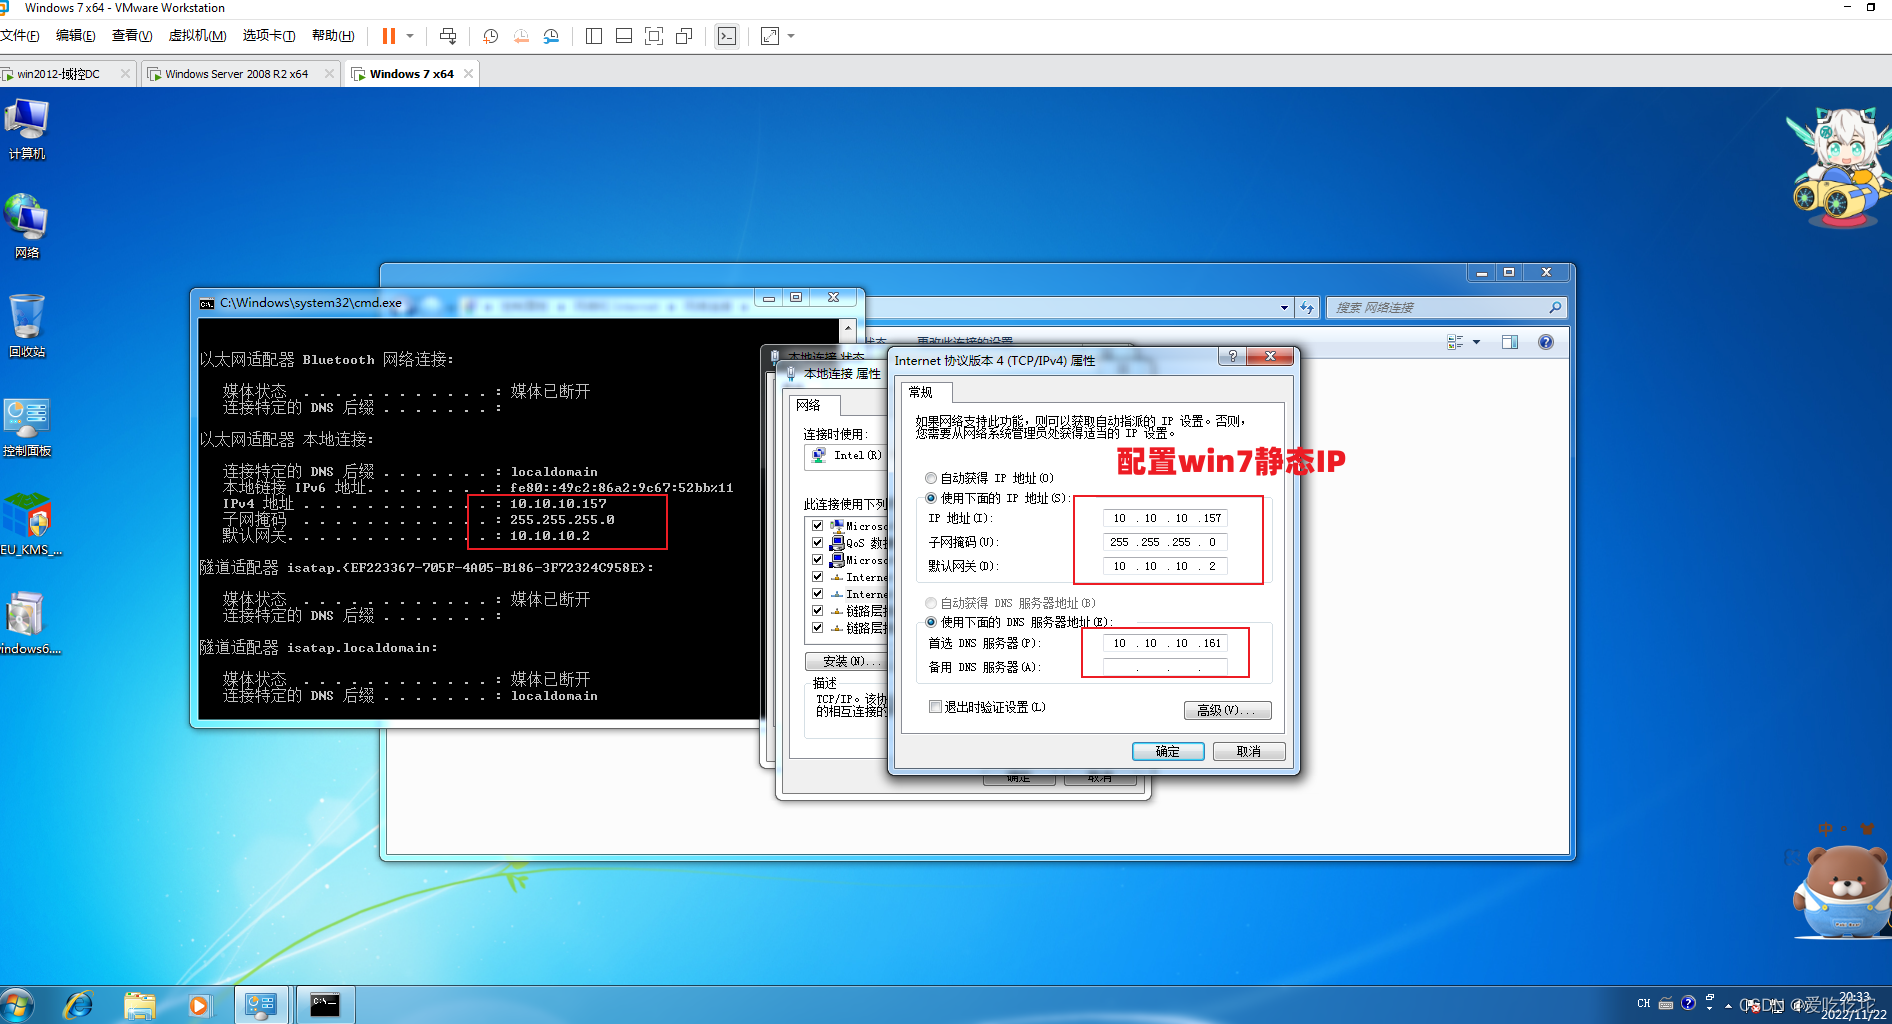Click the 首选 DNS 服务器 input field
Screen dimensions: 1892x1024
pyautogui.click(x=1165, y=643)
